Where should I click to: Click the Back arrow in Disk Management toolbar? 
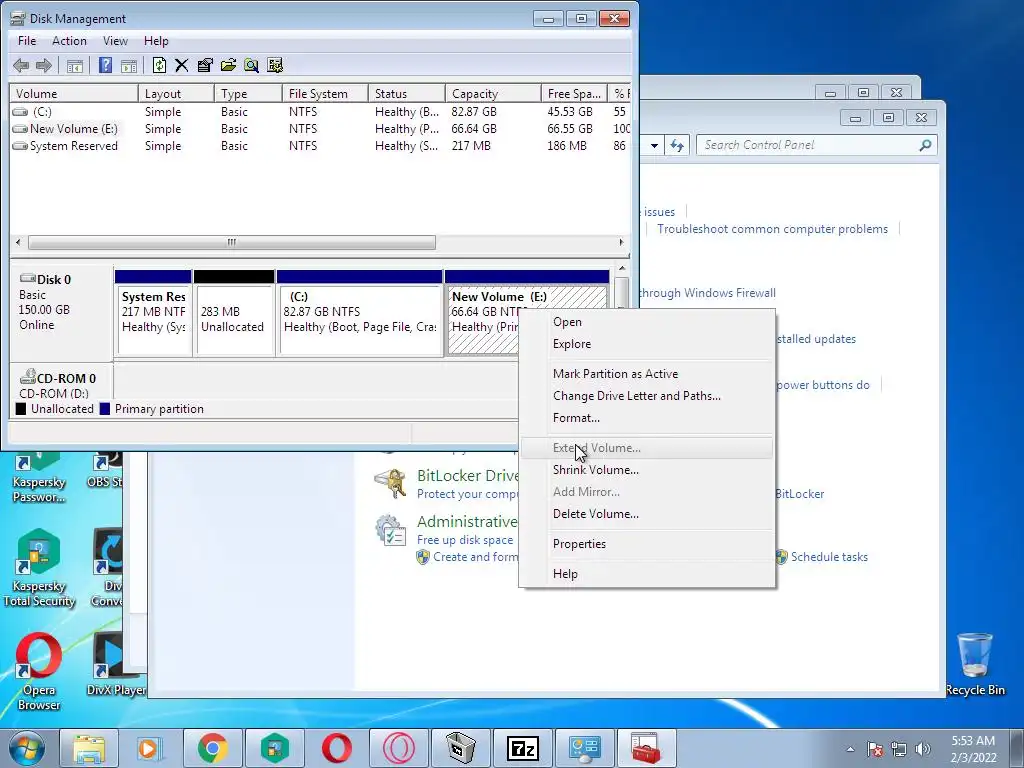pos(21,65)
